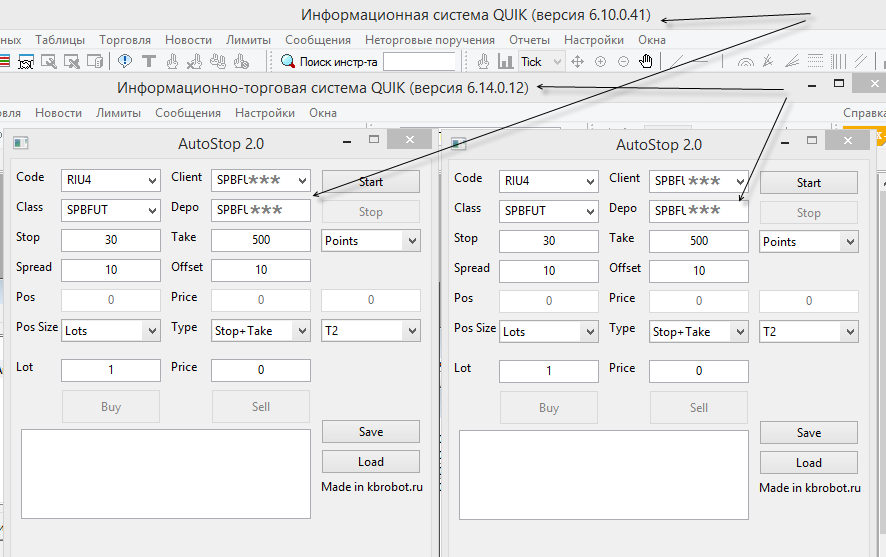The height and width of the screenshot is (557, 886).
Task: Click Save button in left AutoStop window
Action: click(x=371, y=432)
